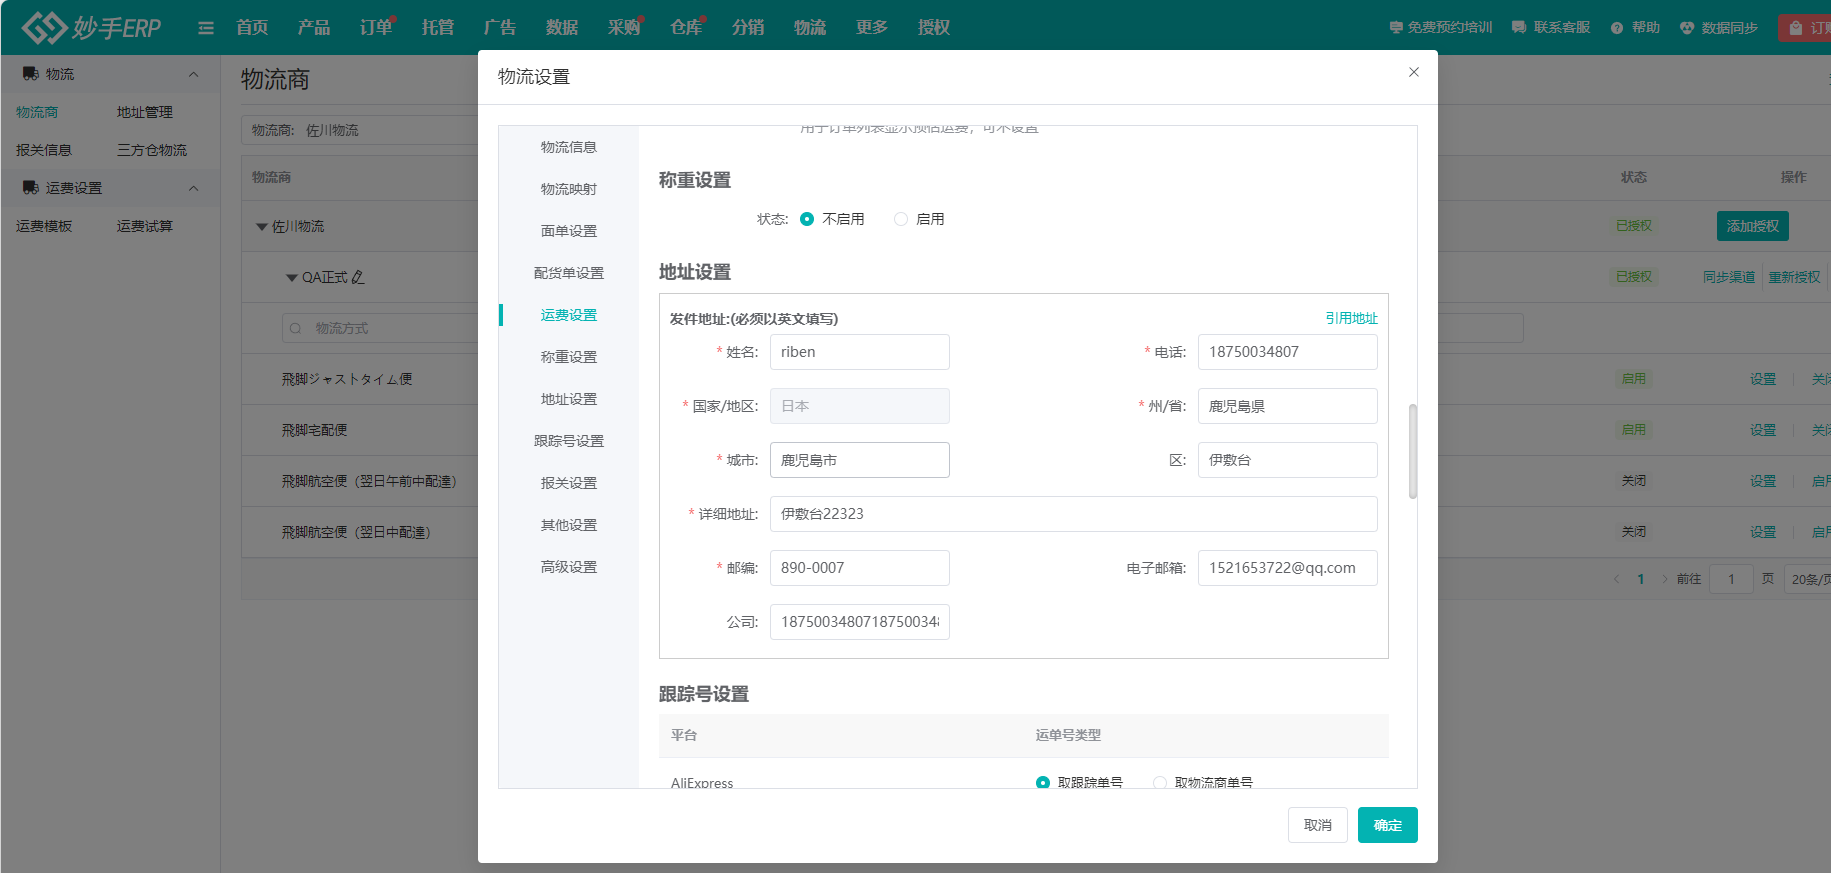Select the 不启用 weighing status radio
This screenshot has height=873, width=1831.
coord(807,219)
